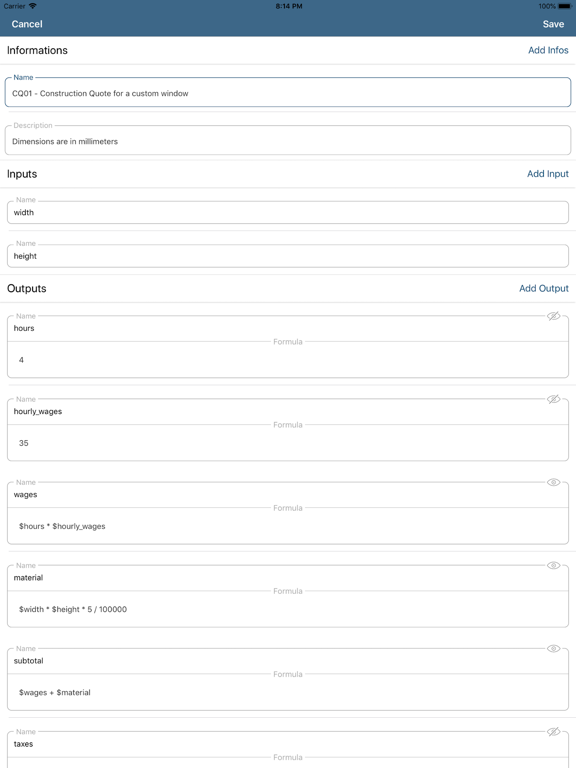576x768 pixels.
Task: Tap the Informations section header
Action: coord(37,50)
